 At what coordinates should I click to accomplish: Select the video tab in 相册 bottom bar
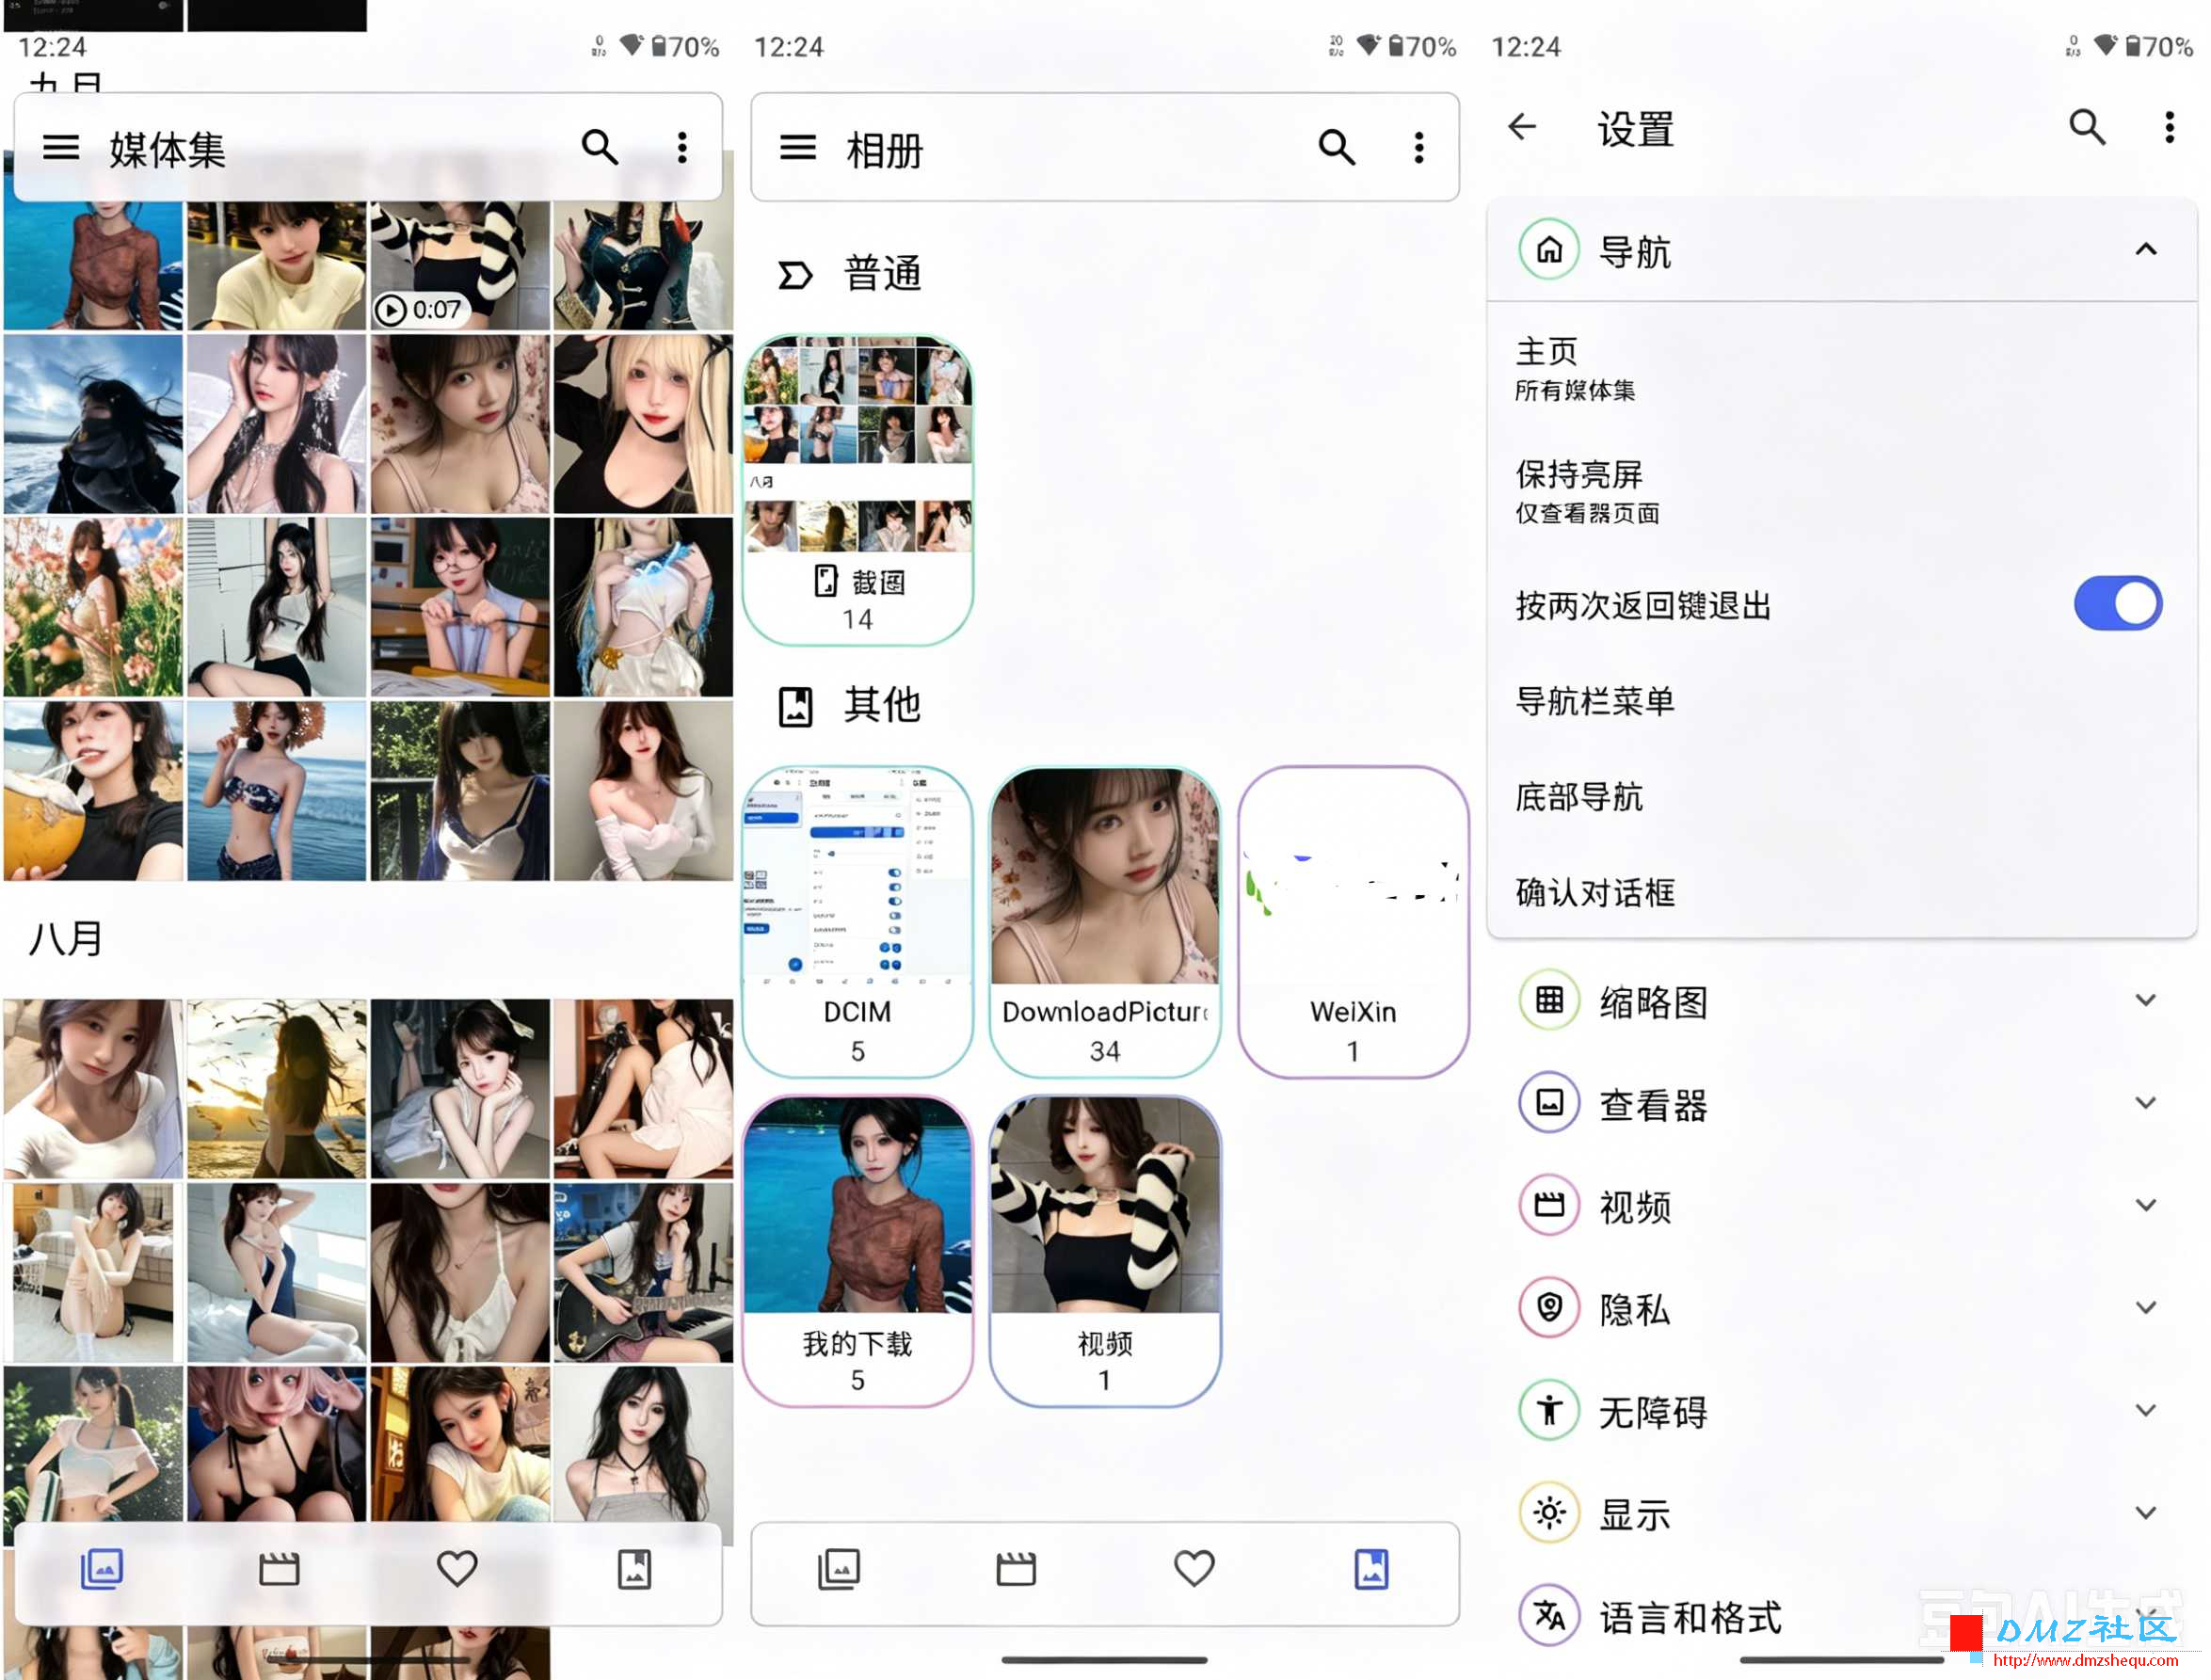tap(1016, 1568)
